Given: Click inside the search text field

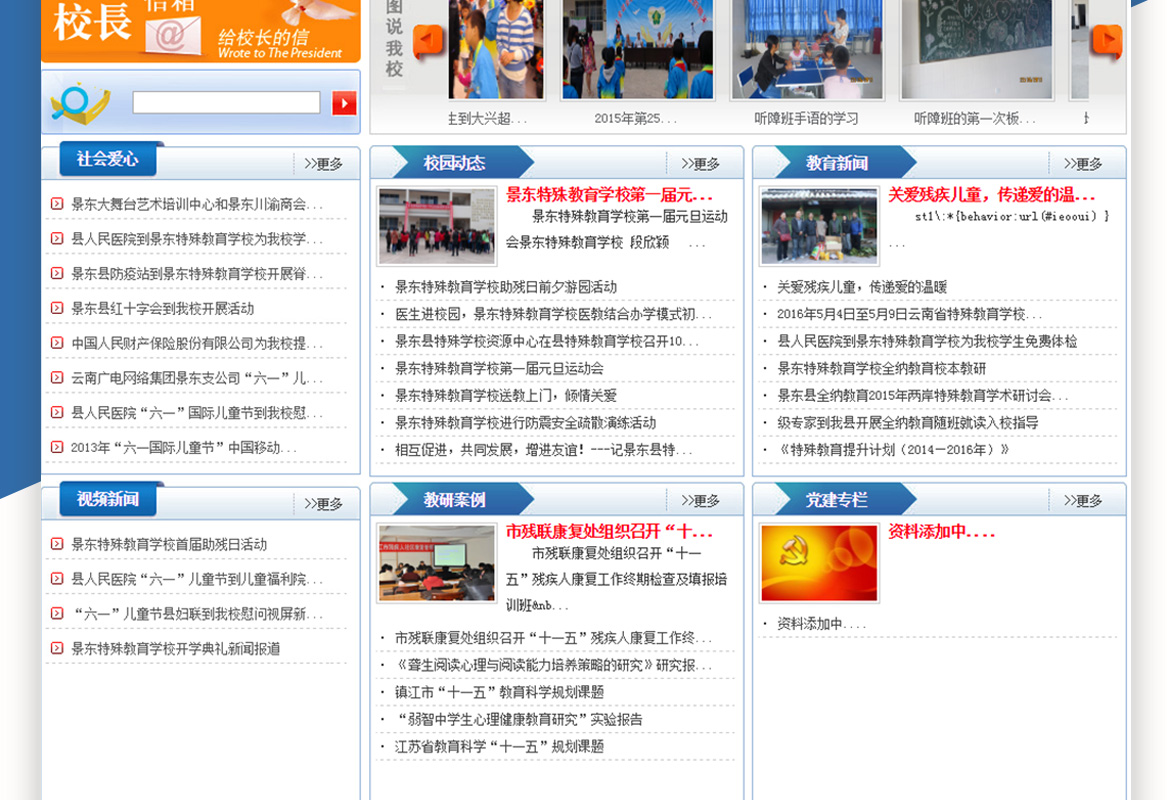Looking at the screenshot, I should click(x=226, y=103).
